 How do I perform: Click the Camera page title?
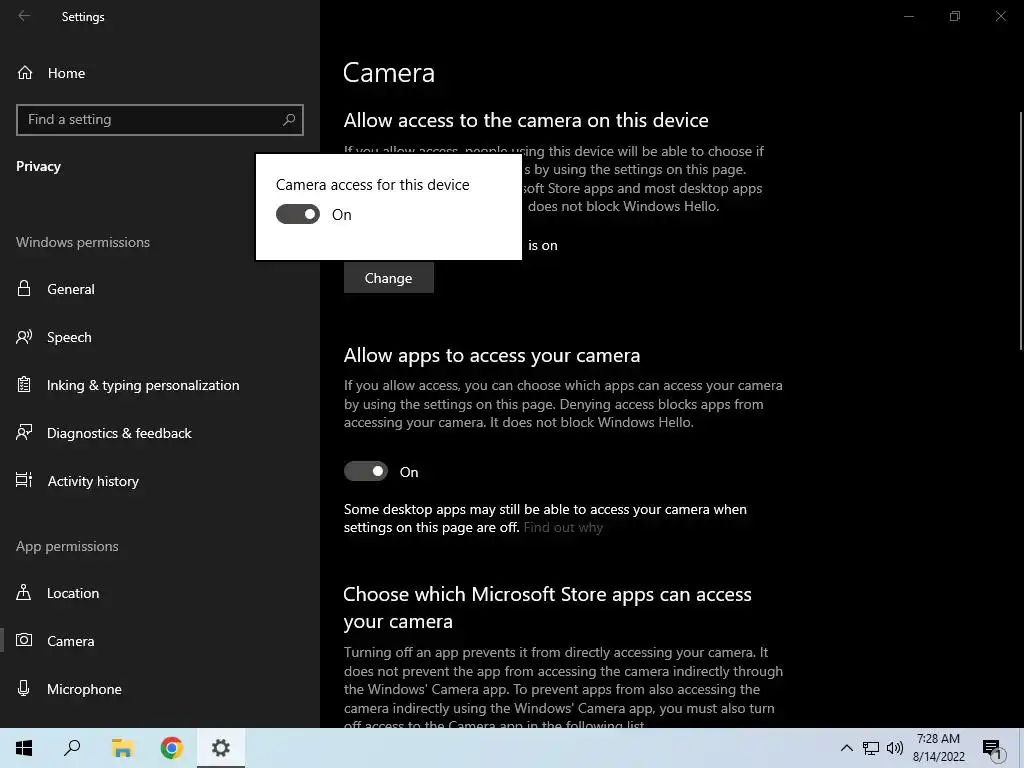coord(389,72)
